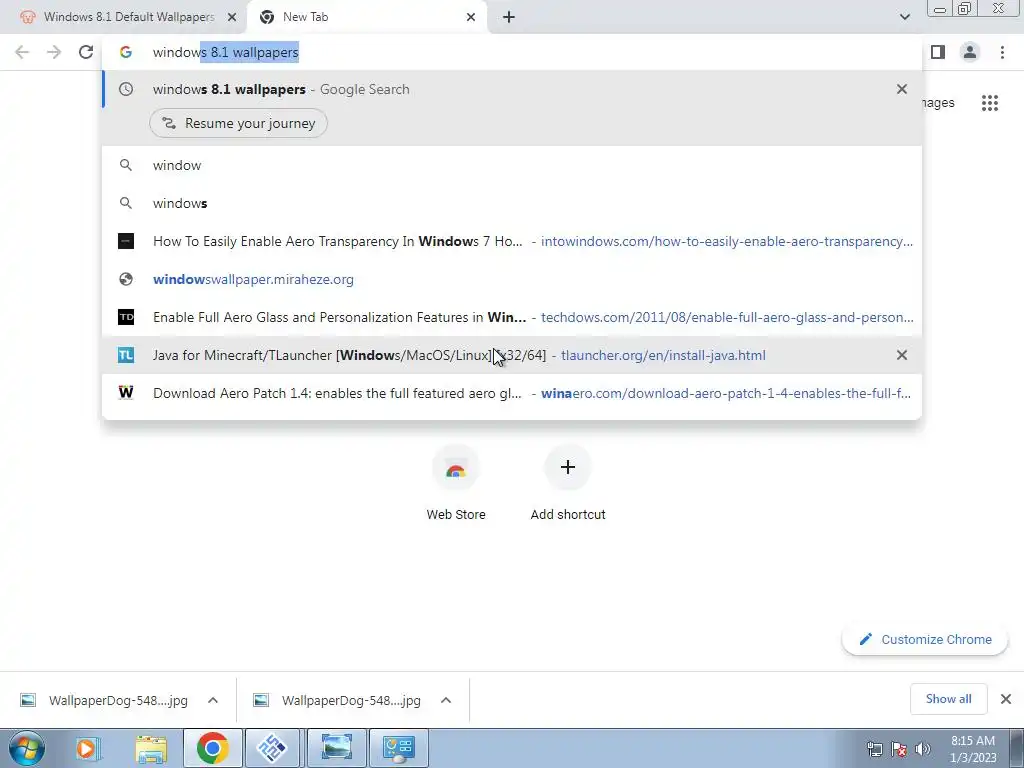Open Windows Explorer from taskbar
1024x768 pixels.
(151, 748)
